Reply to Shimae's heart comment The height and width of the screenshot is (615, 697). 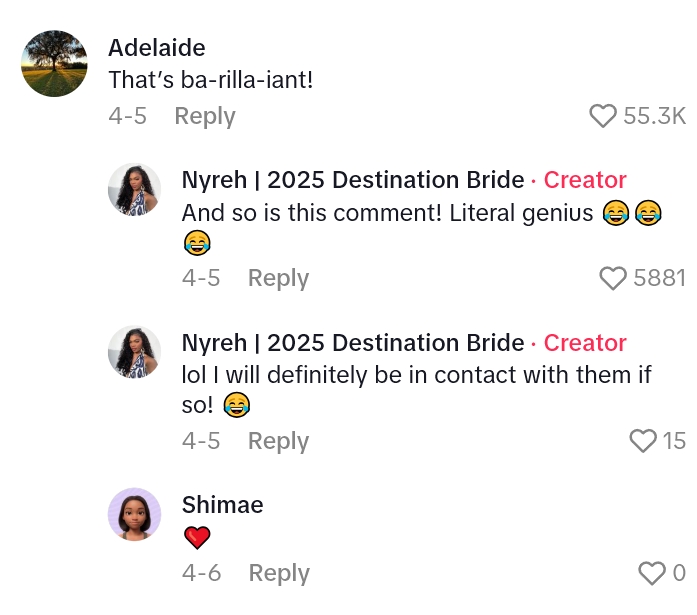278,573
